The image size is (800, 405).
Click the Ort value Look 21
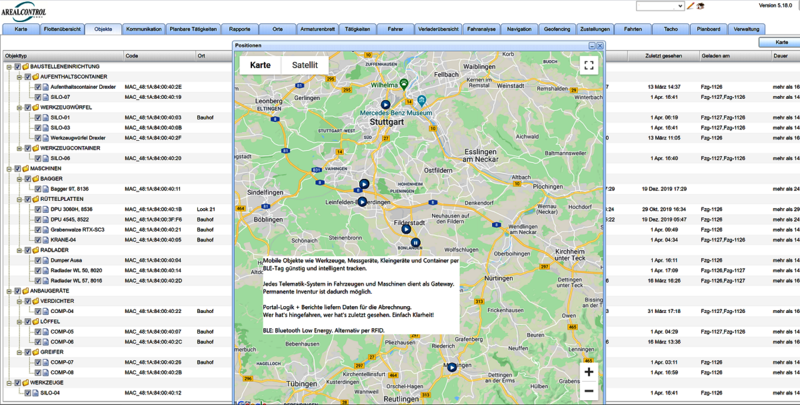tap(206, 209)
